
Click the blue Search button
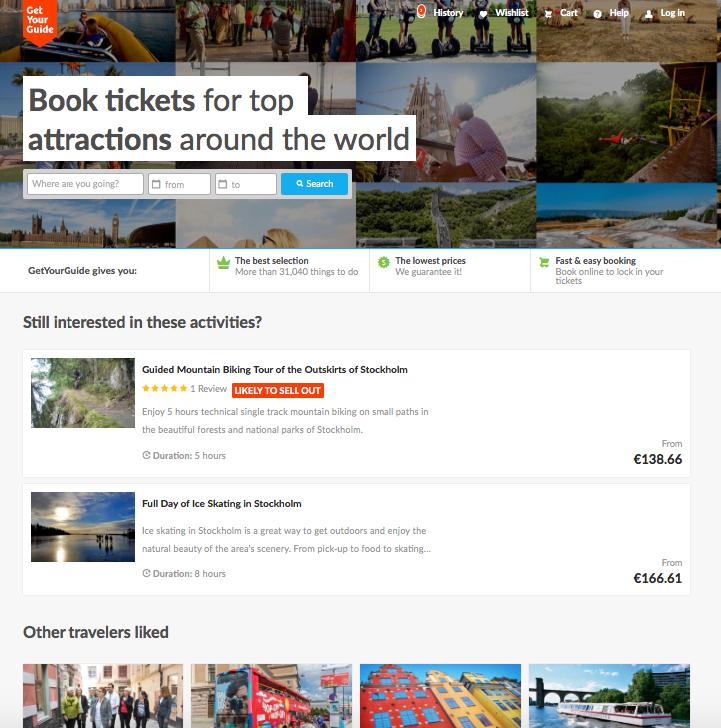point(314,184)
